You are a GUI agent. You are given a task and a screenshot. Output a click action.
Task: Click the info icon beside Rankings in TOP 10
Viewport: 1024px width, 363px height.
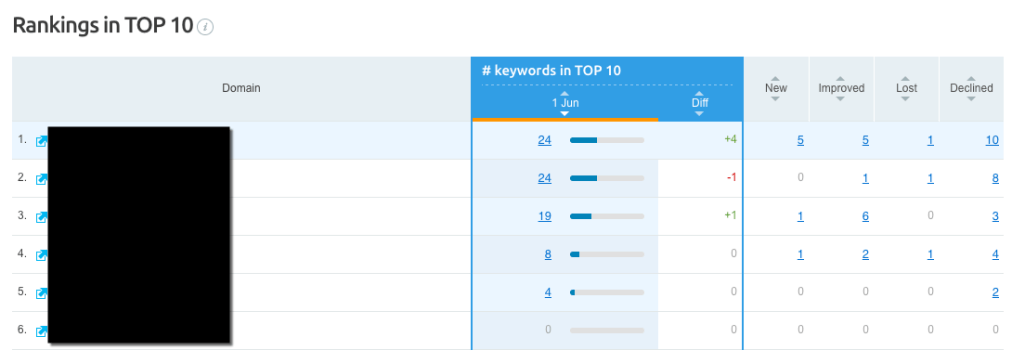coord(206,27)
